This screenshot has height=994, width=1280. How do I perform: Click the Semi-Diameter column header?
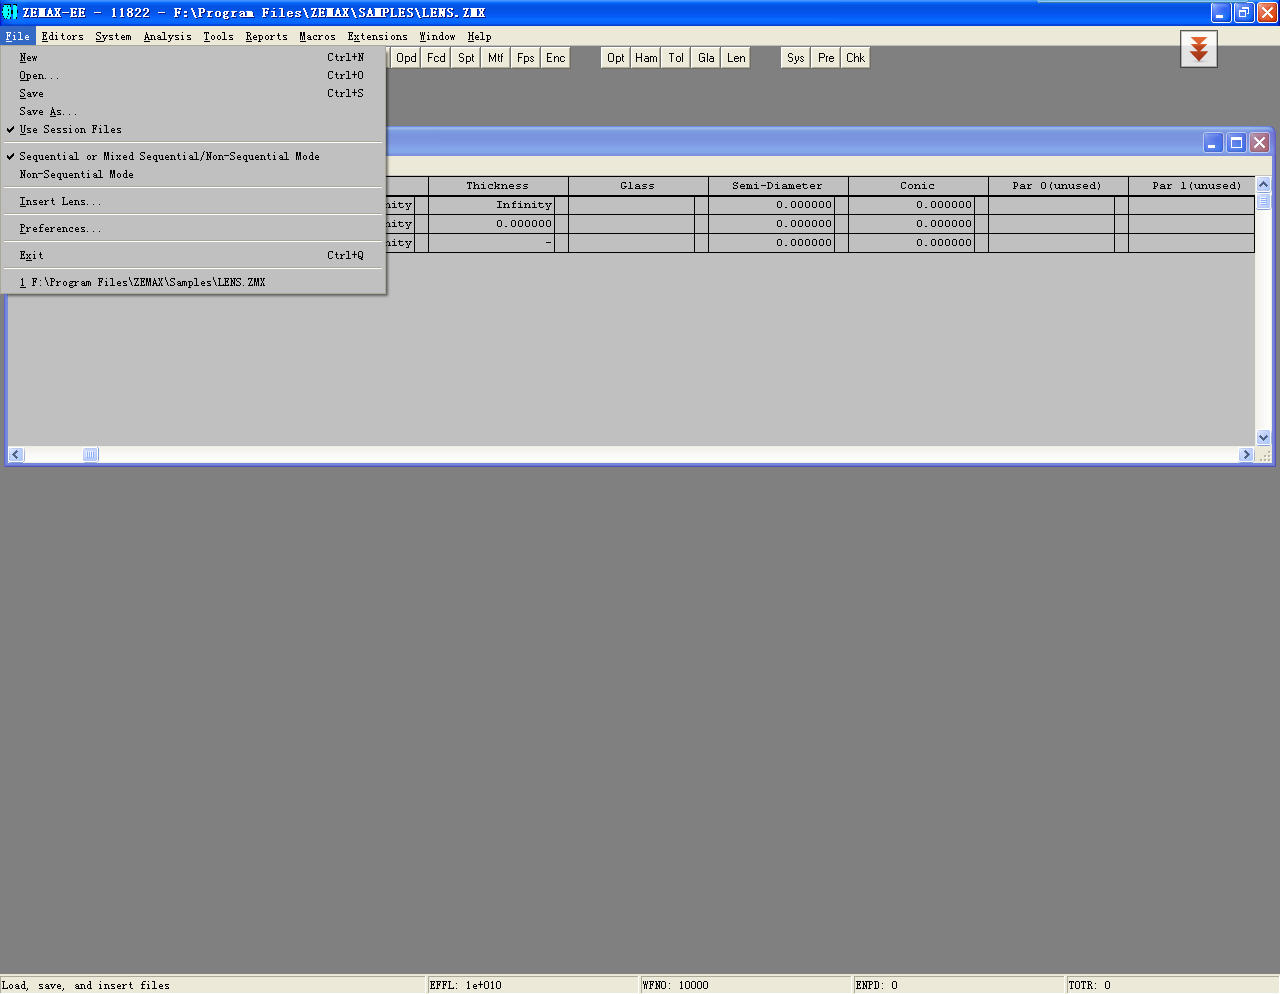pos(778,186)
